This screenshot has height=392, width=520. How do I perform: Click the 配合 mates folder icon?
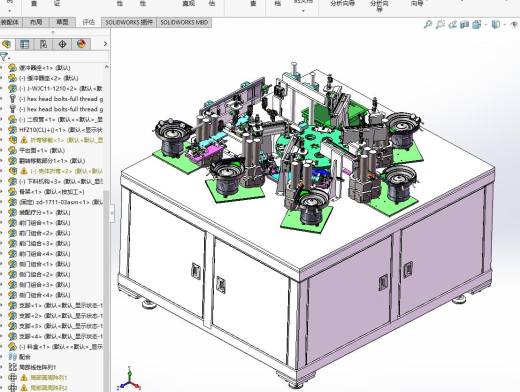pyautogui.click(x=12, y=357)
